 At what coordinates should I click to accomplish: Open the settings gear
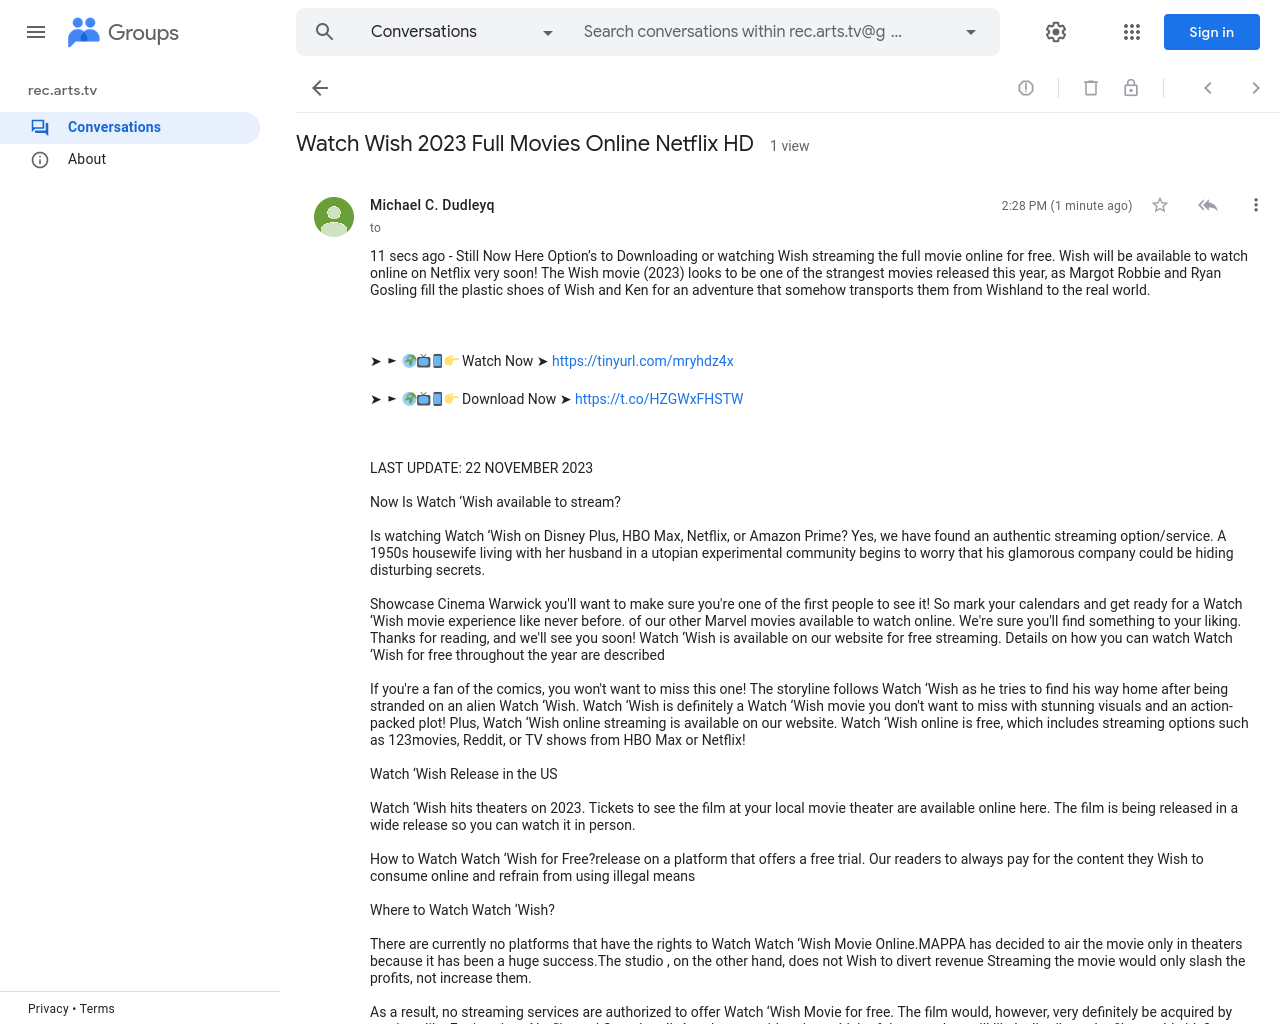pos(1056,32)
